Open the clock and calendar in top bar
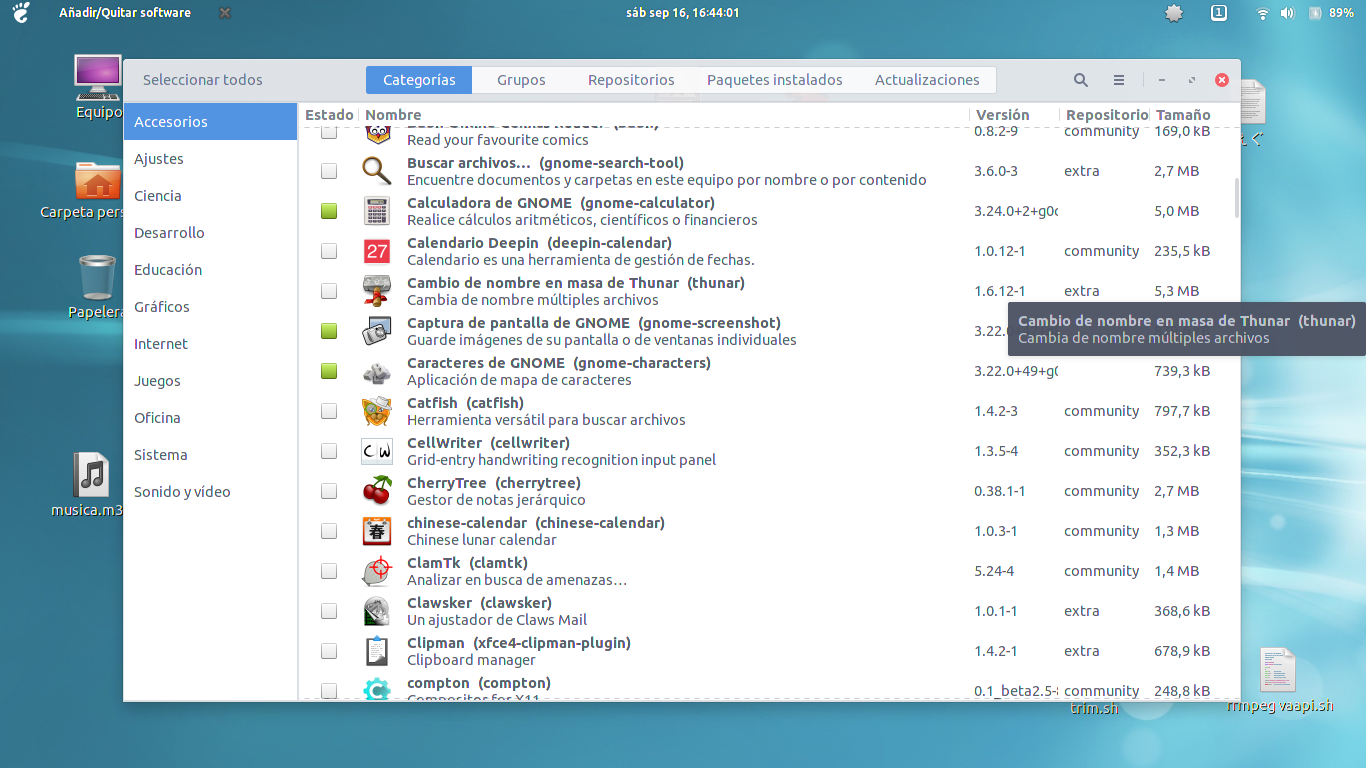This screenshot has width=1366, height=768. (x=682, y=13)
